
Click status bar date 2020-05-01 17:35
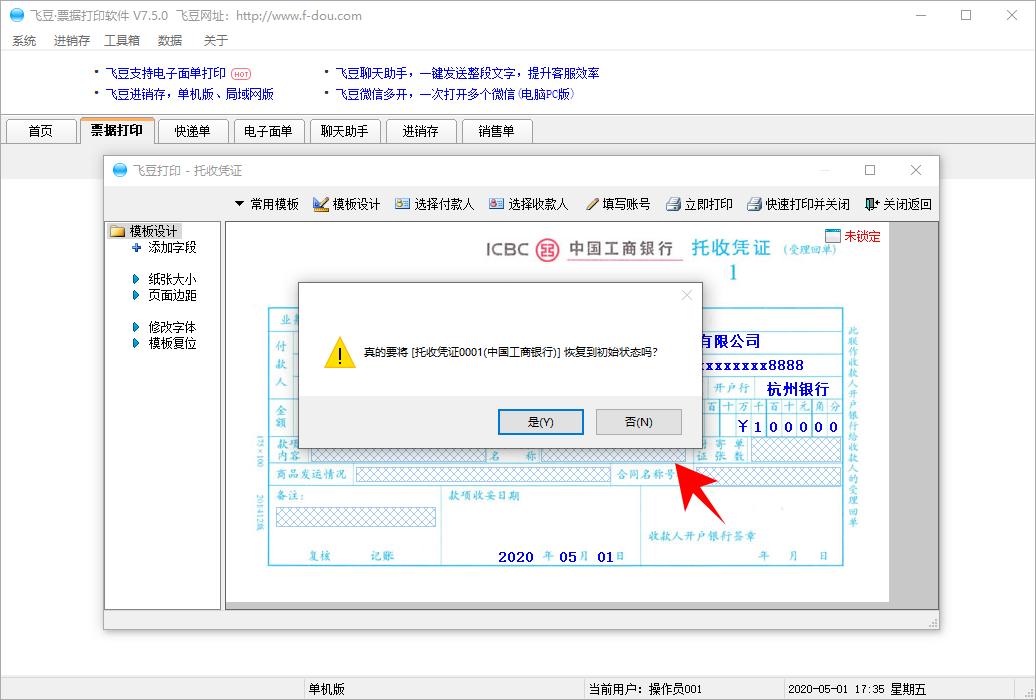point(836,689)
